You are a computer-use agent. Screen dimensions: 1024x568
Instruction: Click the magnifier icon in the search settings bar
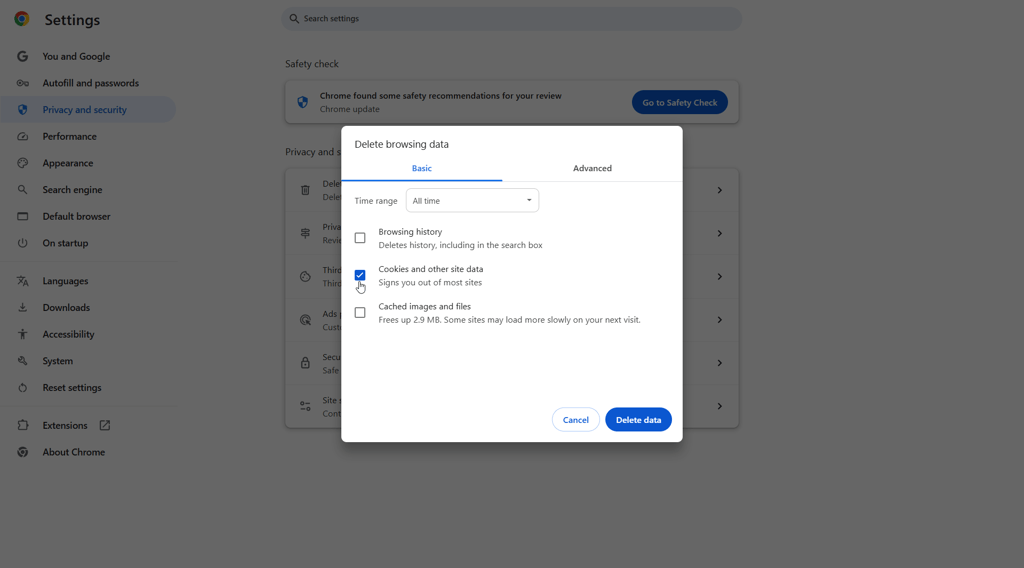pos(294,18)
